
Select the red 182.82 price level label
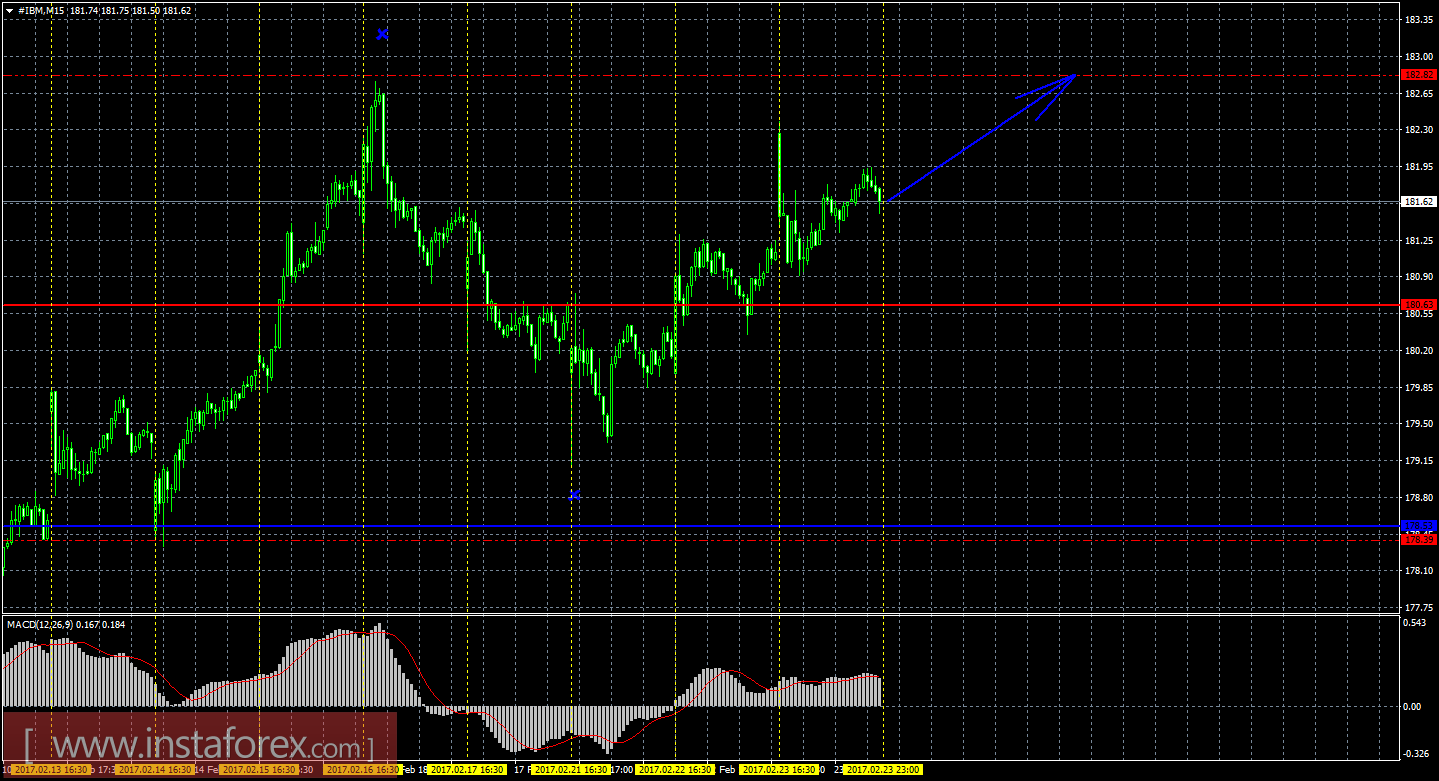click(1420, 75)
